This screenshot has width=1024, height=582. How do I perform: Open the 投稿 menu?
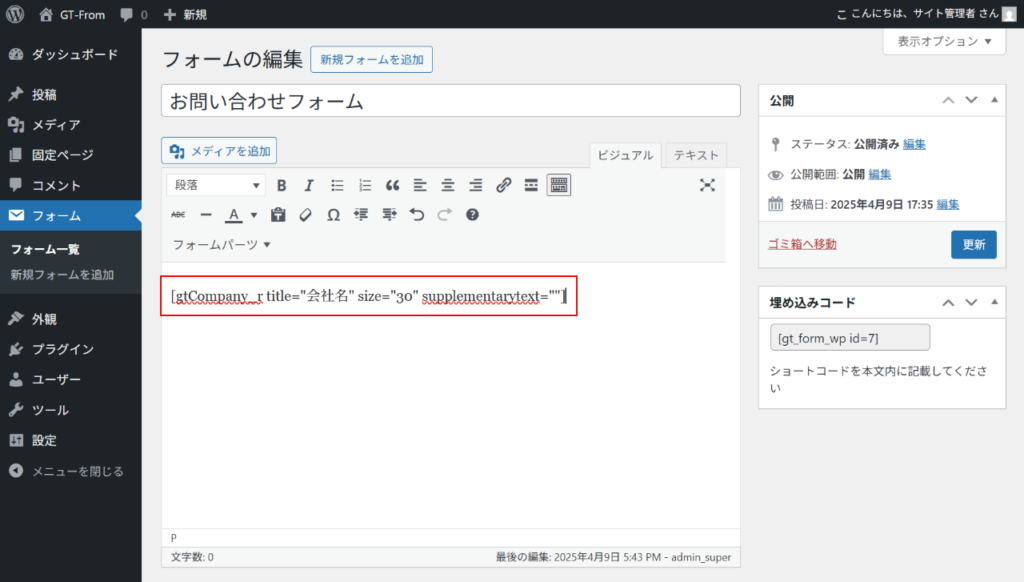pyautogui.click(x=71, y=94)
